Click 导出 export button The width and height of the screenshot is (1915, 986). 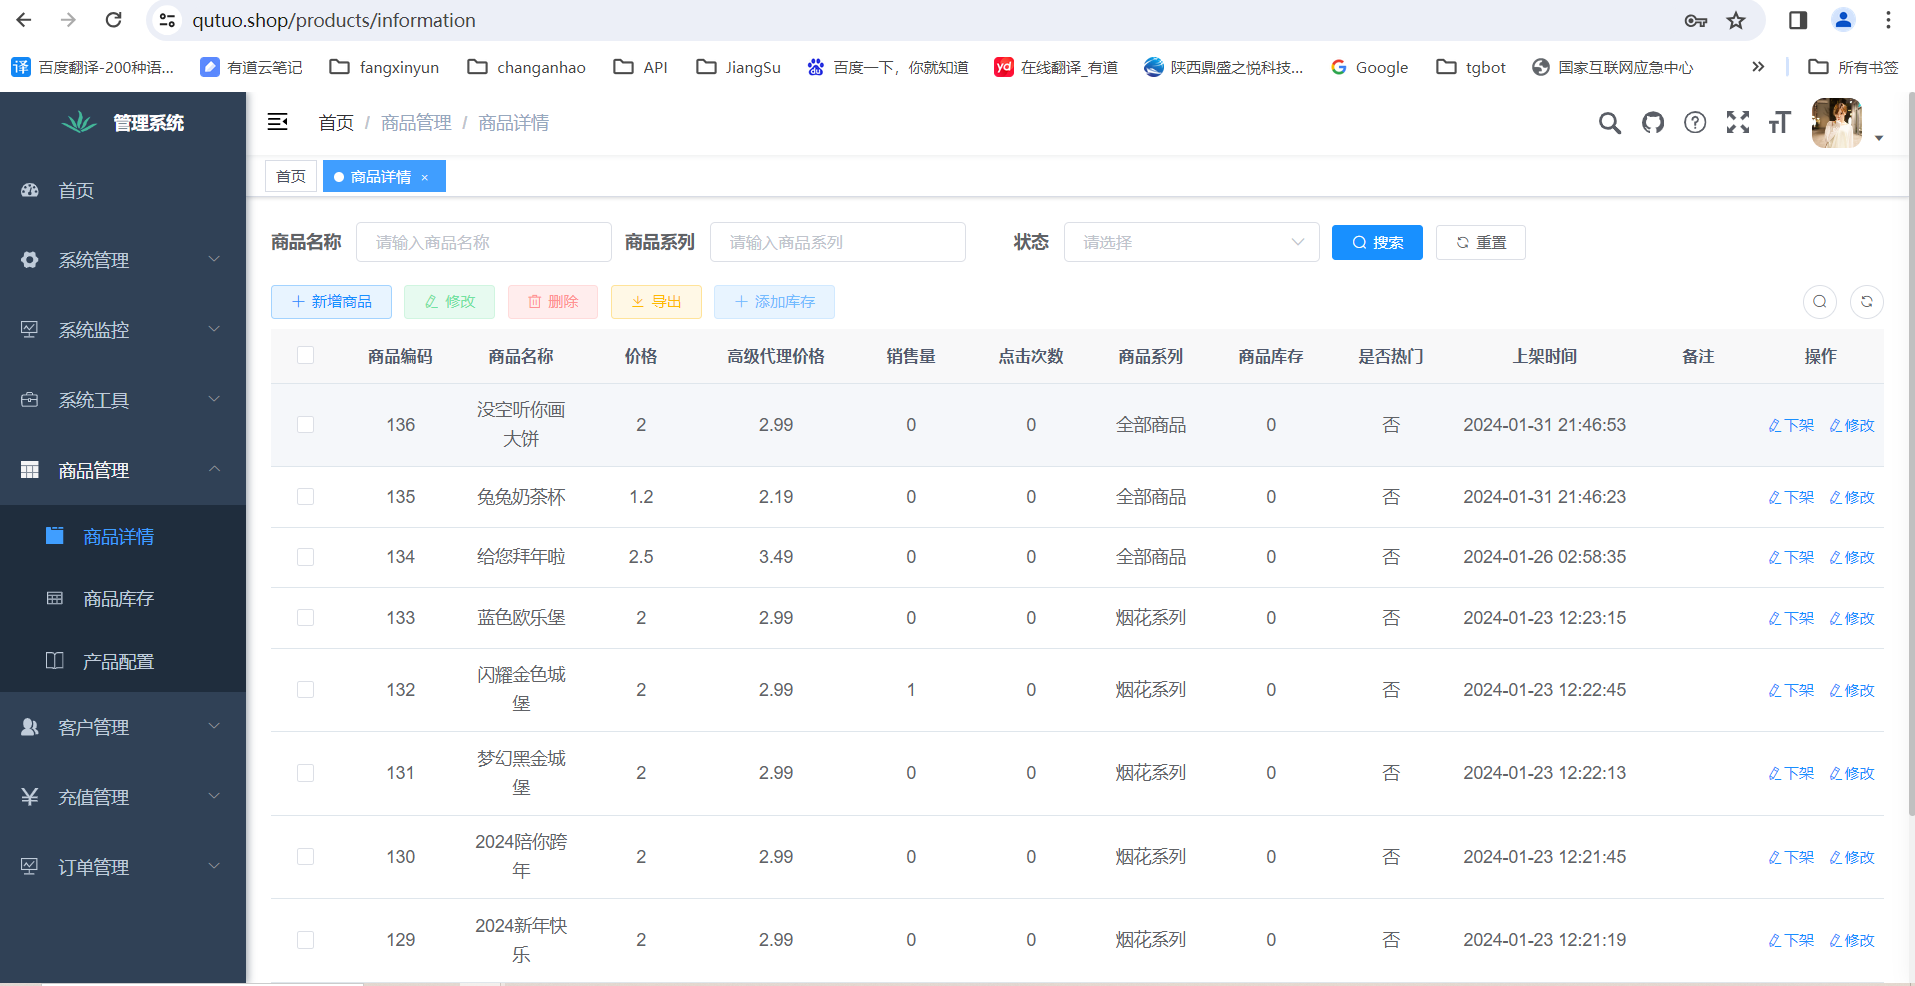click(x=656, y=301)
